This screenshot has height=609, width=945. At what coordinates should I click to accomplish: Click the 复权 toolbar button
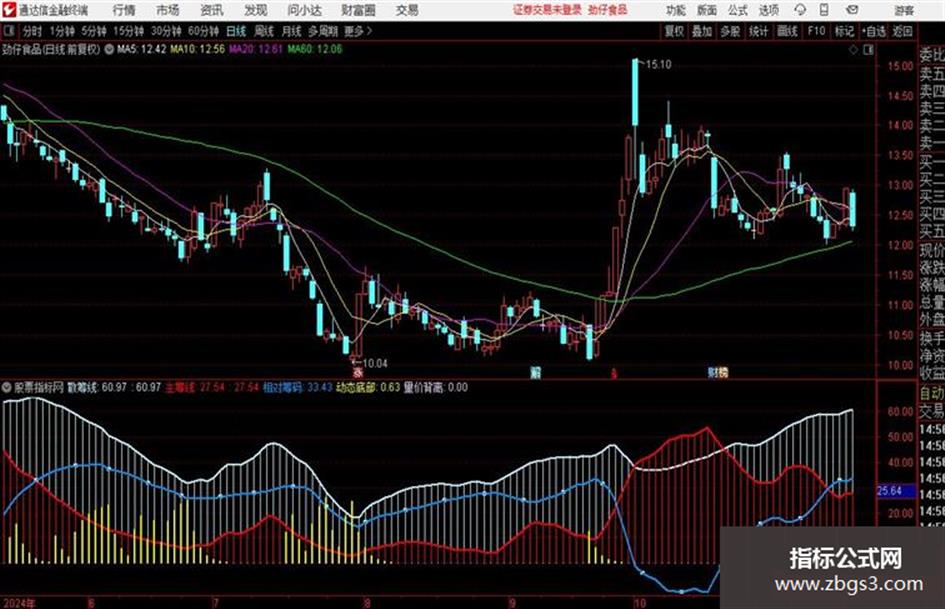point(674,31)
